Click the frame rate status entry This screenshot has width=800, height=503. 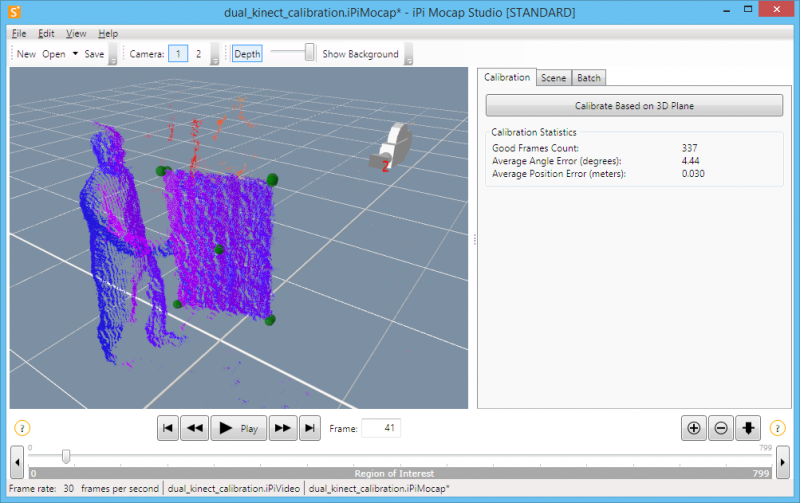(84, 488)
